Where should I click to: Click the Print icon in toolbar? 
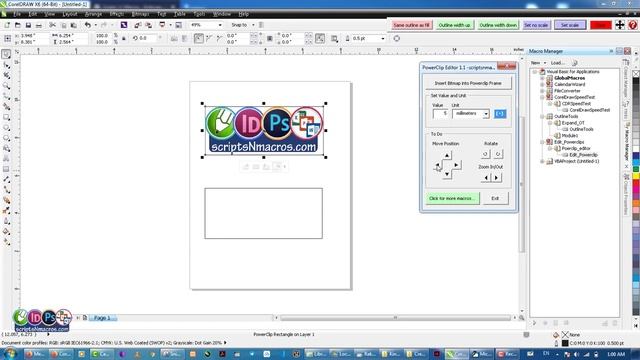pyautogui.click(x=39, y=25)
